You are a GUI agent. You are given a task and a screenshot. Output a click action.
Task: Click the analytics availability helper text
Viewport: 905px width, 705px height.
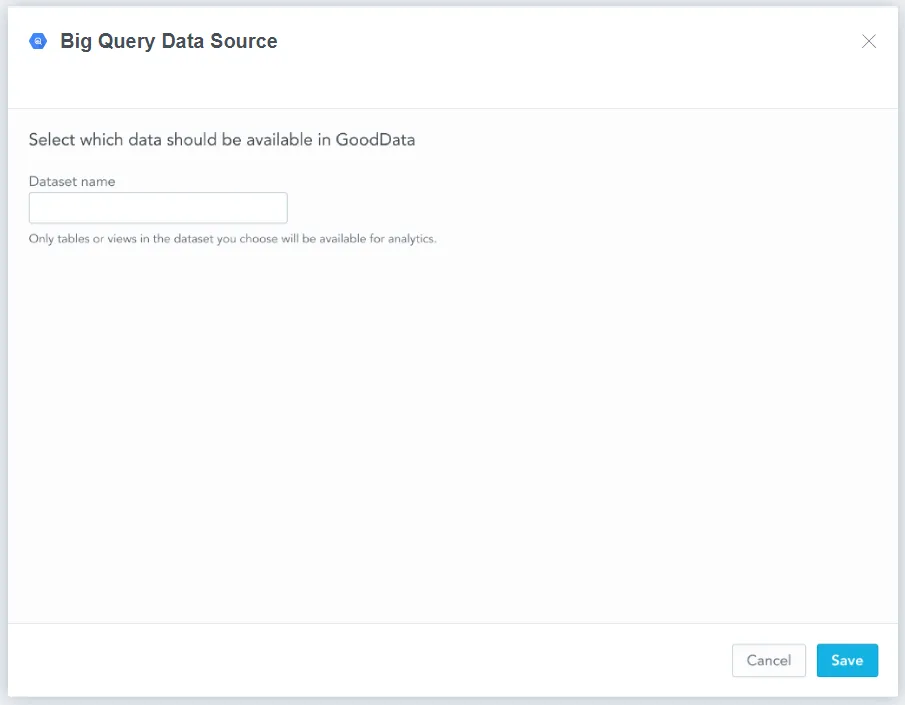(233, 238)
